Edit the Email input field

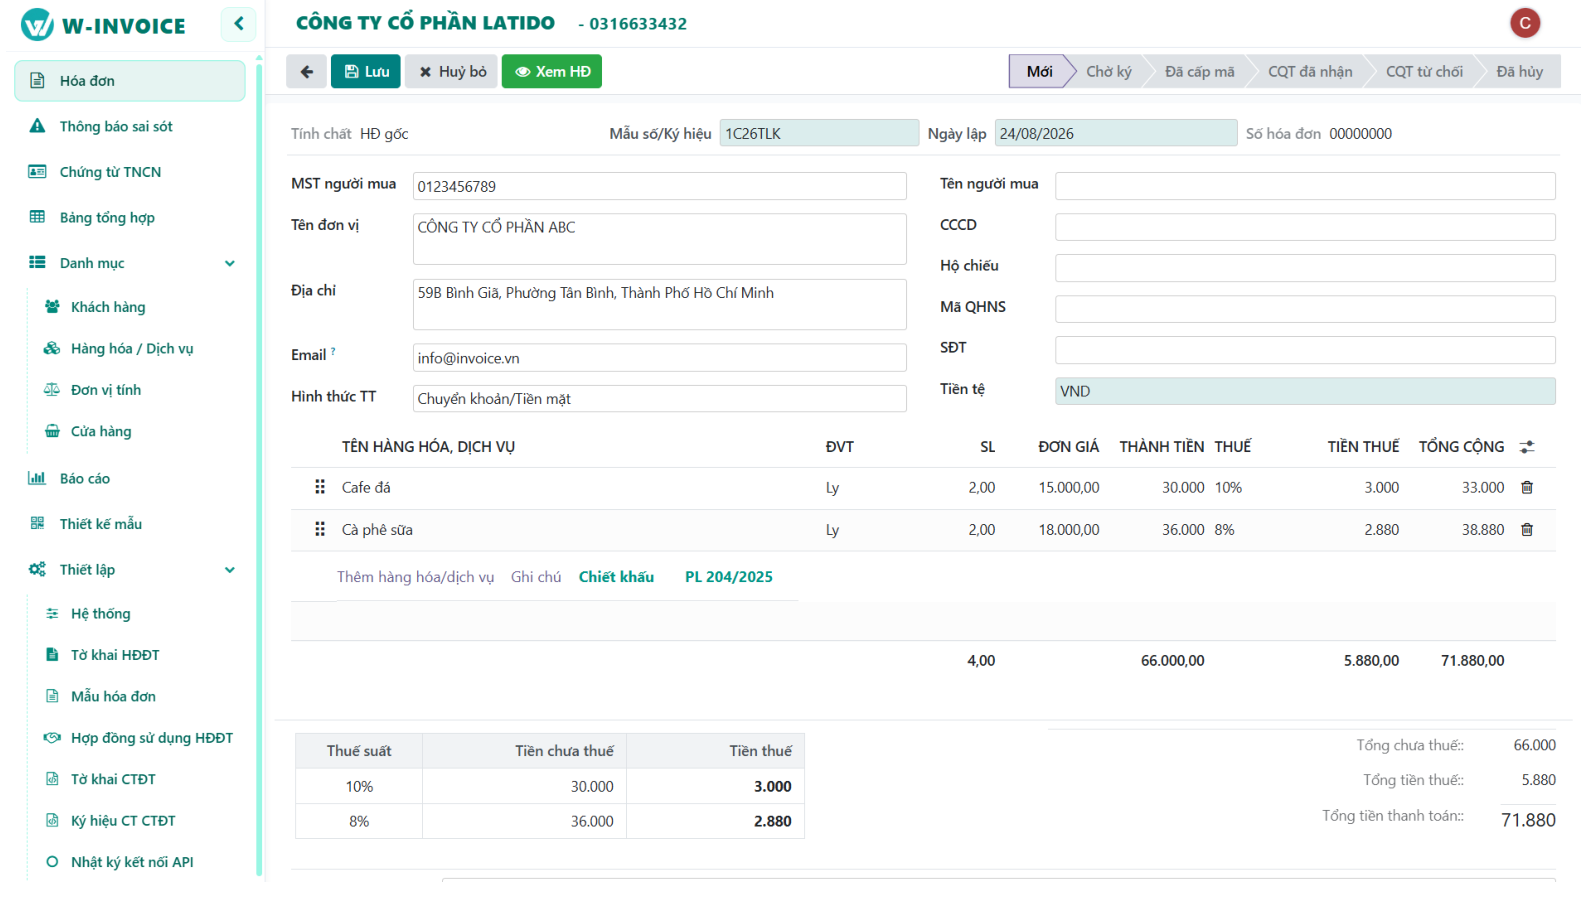point(660,358)
